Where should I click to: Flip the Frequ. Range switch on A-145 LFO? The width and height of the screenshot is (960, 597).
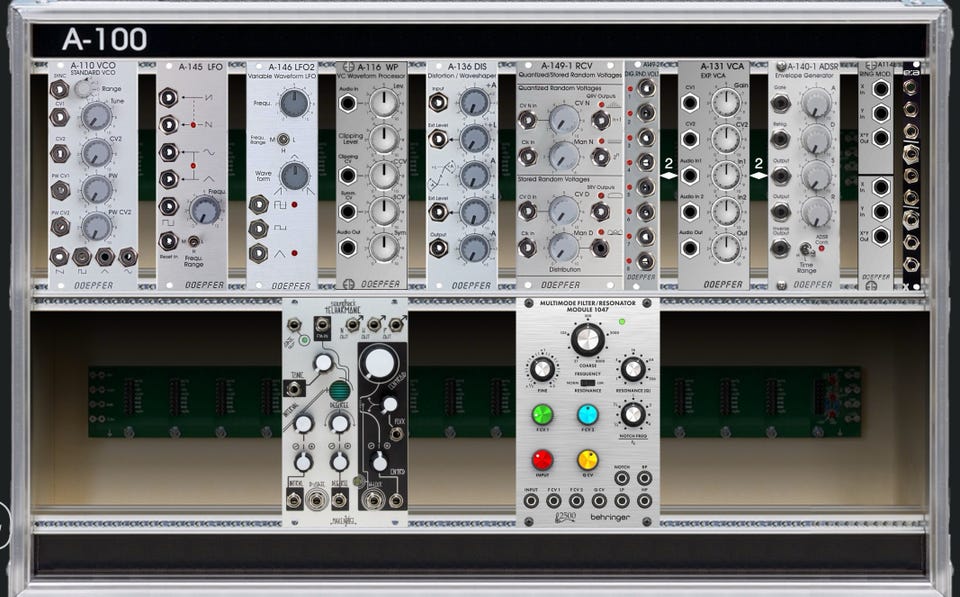[x=193, y=241]
